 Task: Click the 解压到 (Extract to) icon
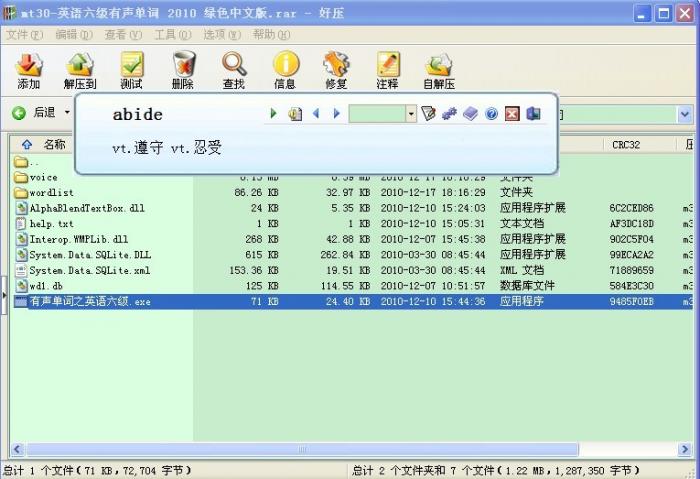click(80, 68)
